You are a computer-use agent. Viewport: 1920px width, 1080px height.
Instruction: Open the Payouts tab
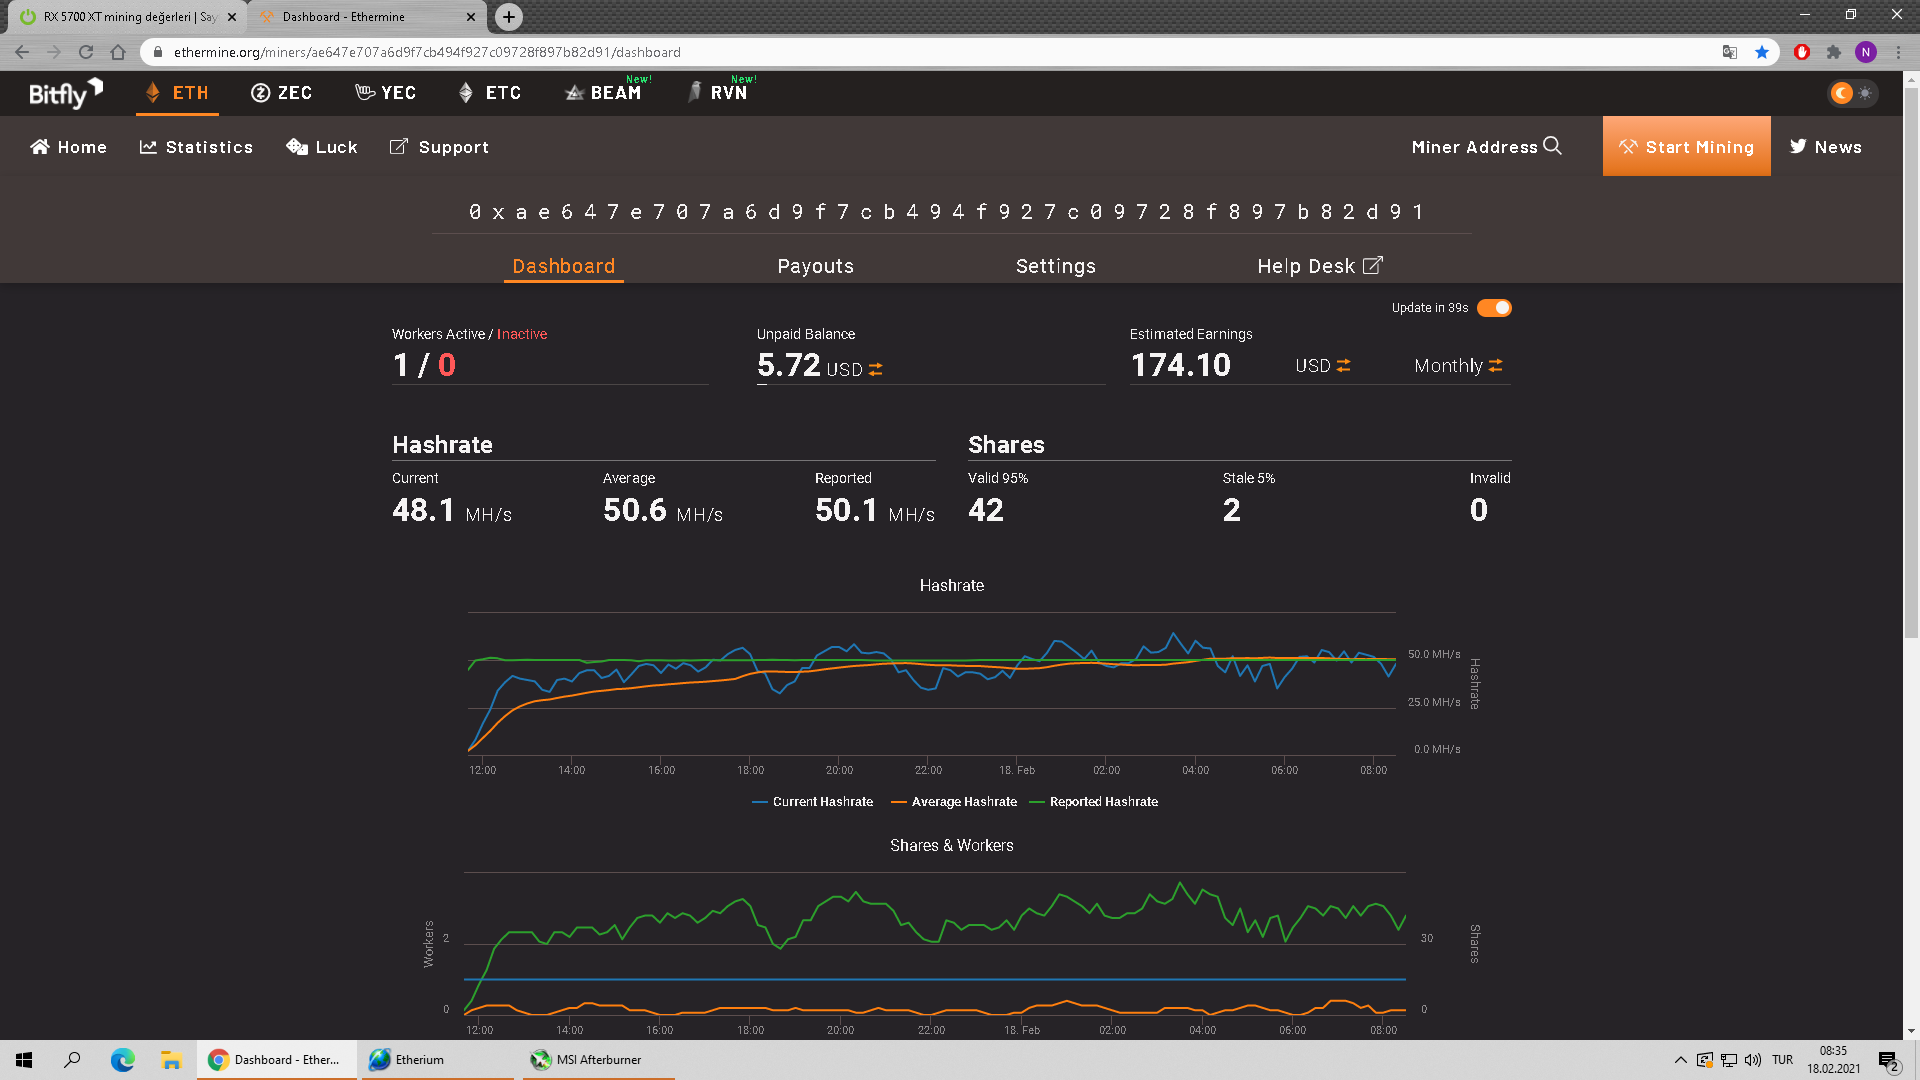pos(815,266)
